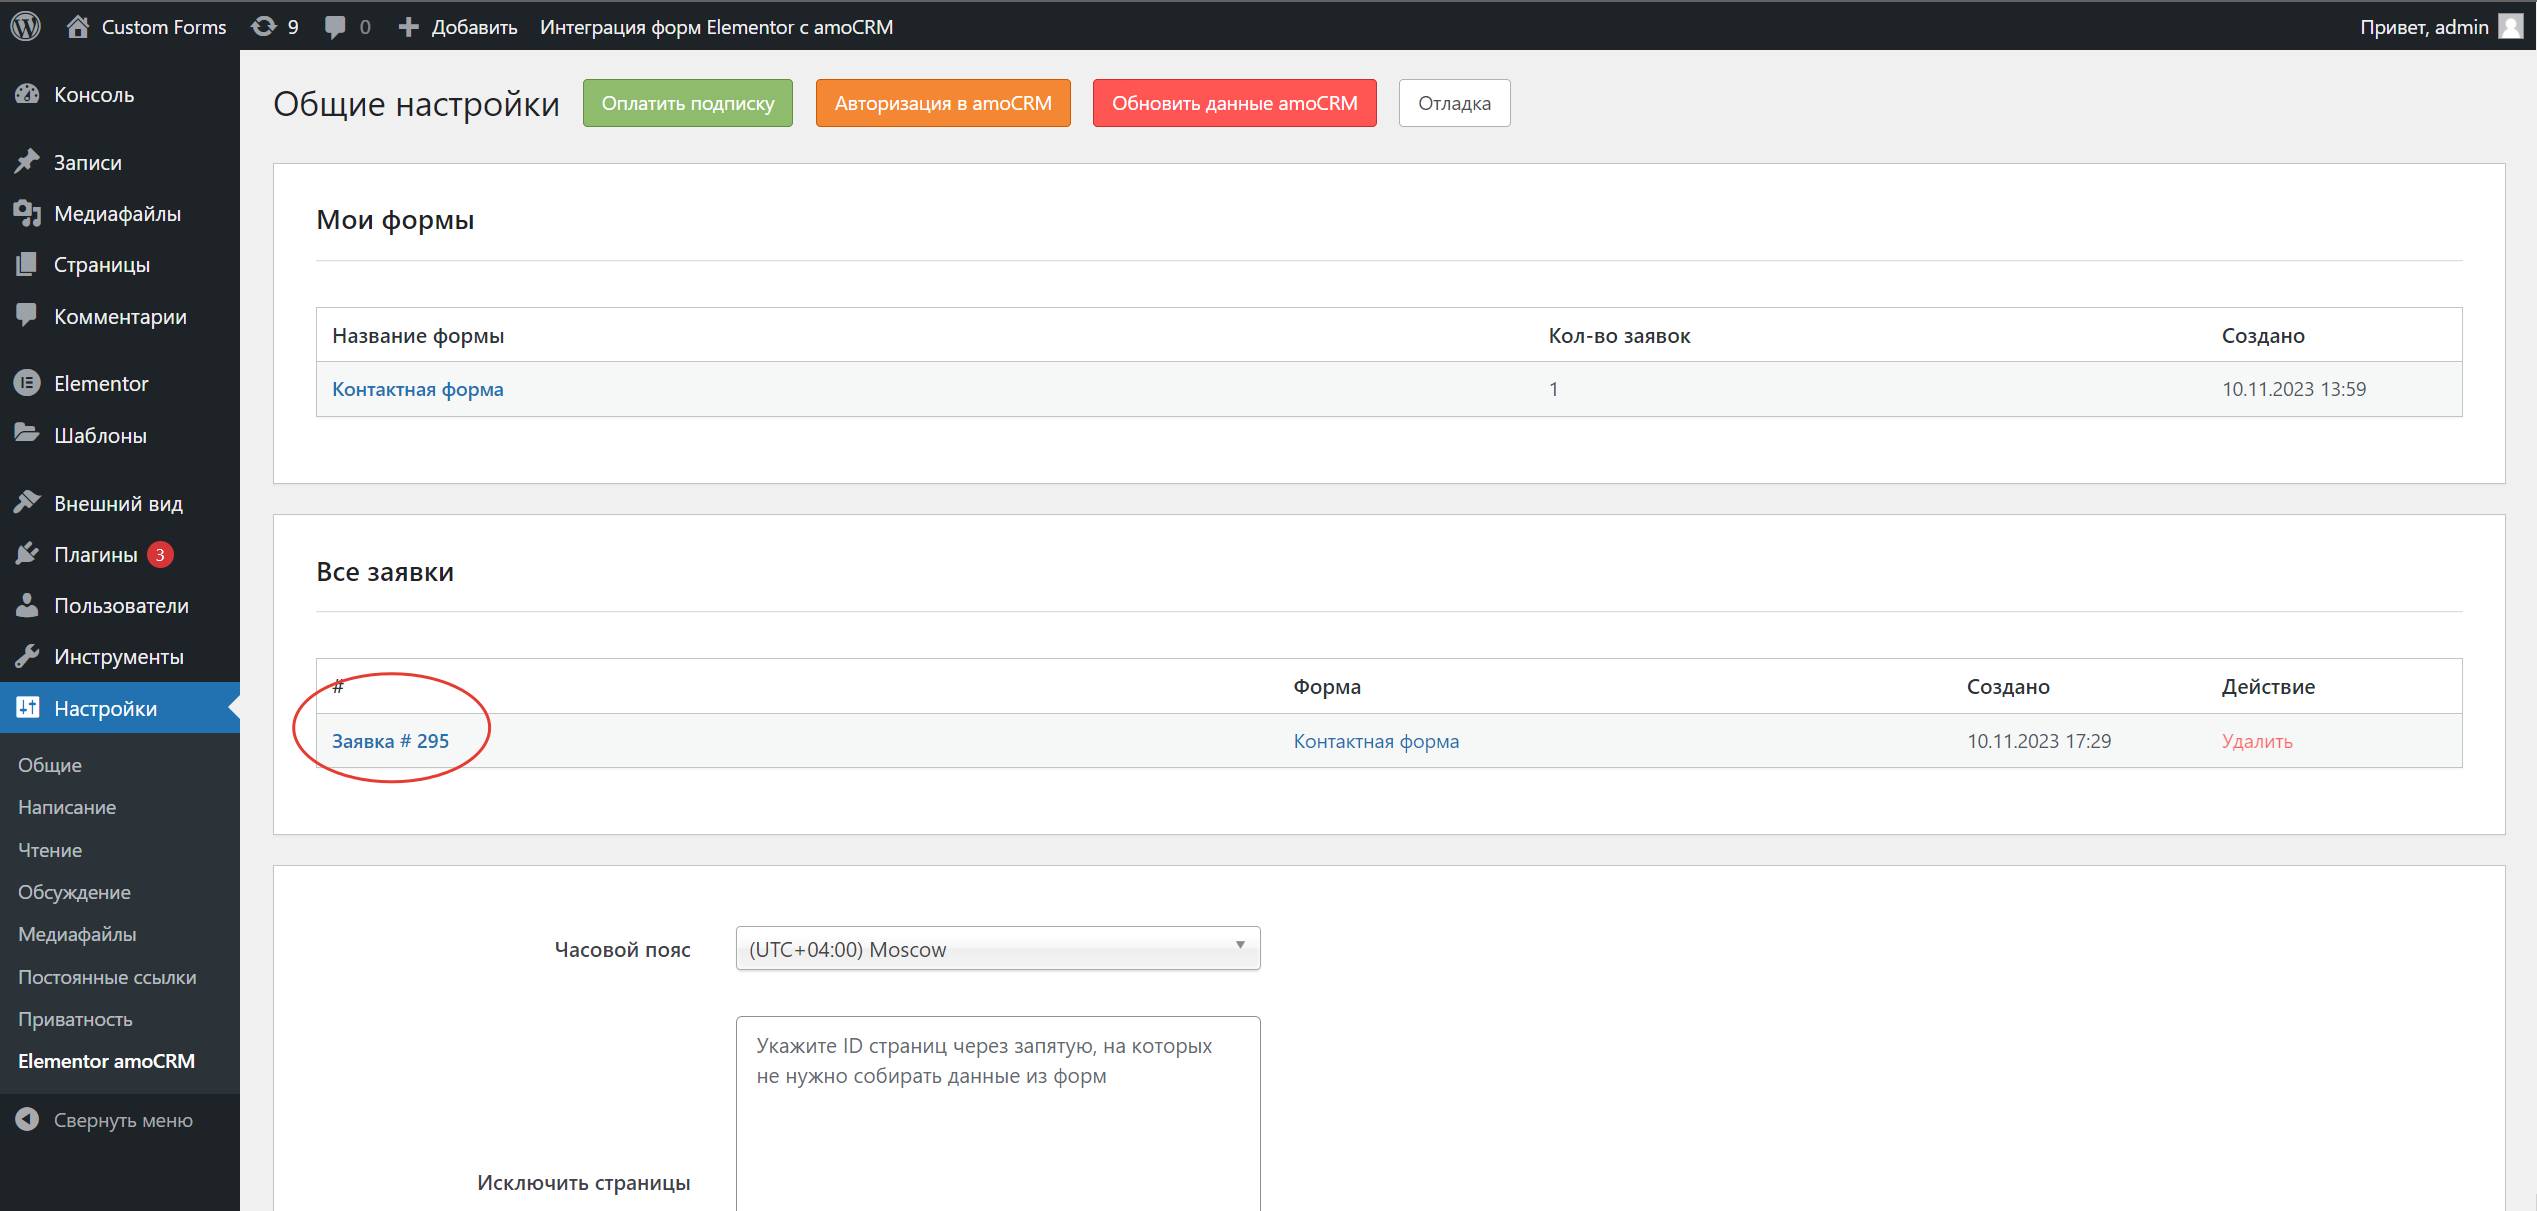The height and width of the screenshot is (1211, 2537).
Task: Open Пользователи via the user icon
Action: point(27,605)
